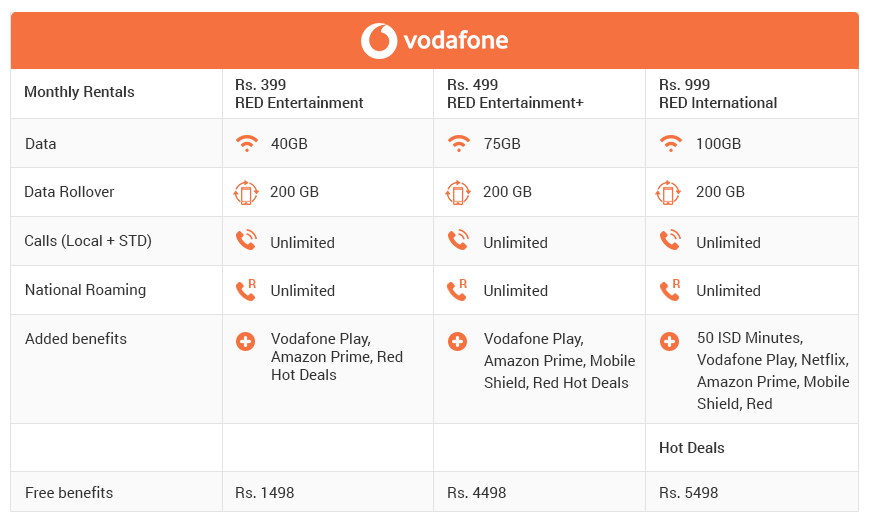Click the roaming phone icon in Rs. 399 column

point(246,290)
